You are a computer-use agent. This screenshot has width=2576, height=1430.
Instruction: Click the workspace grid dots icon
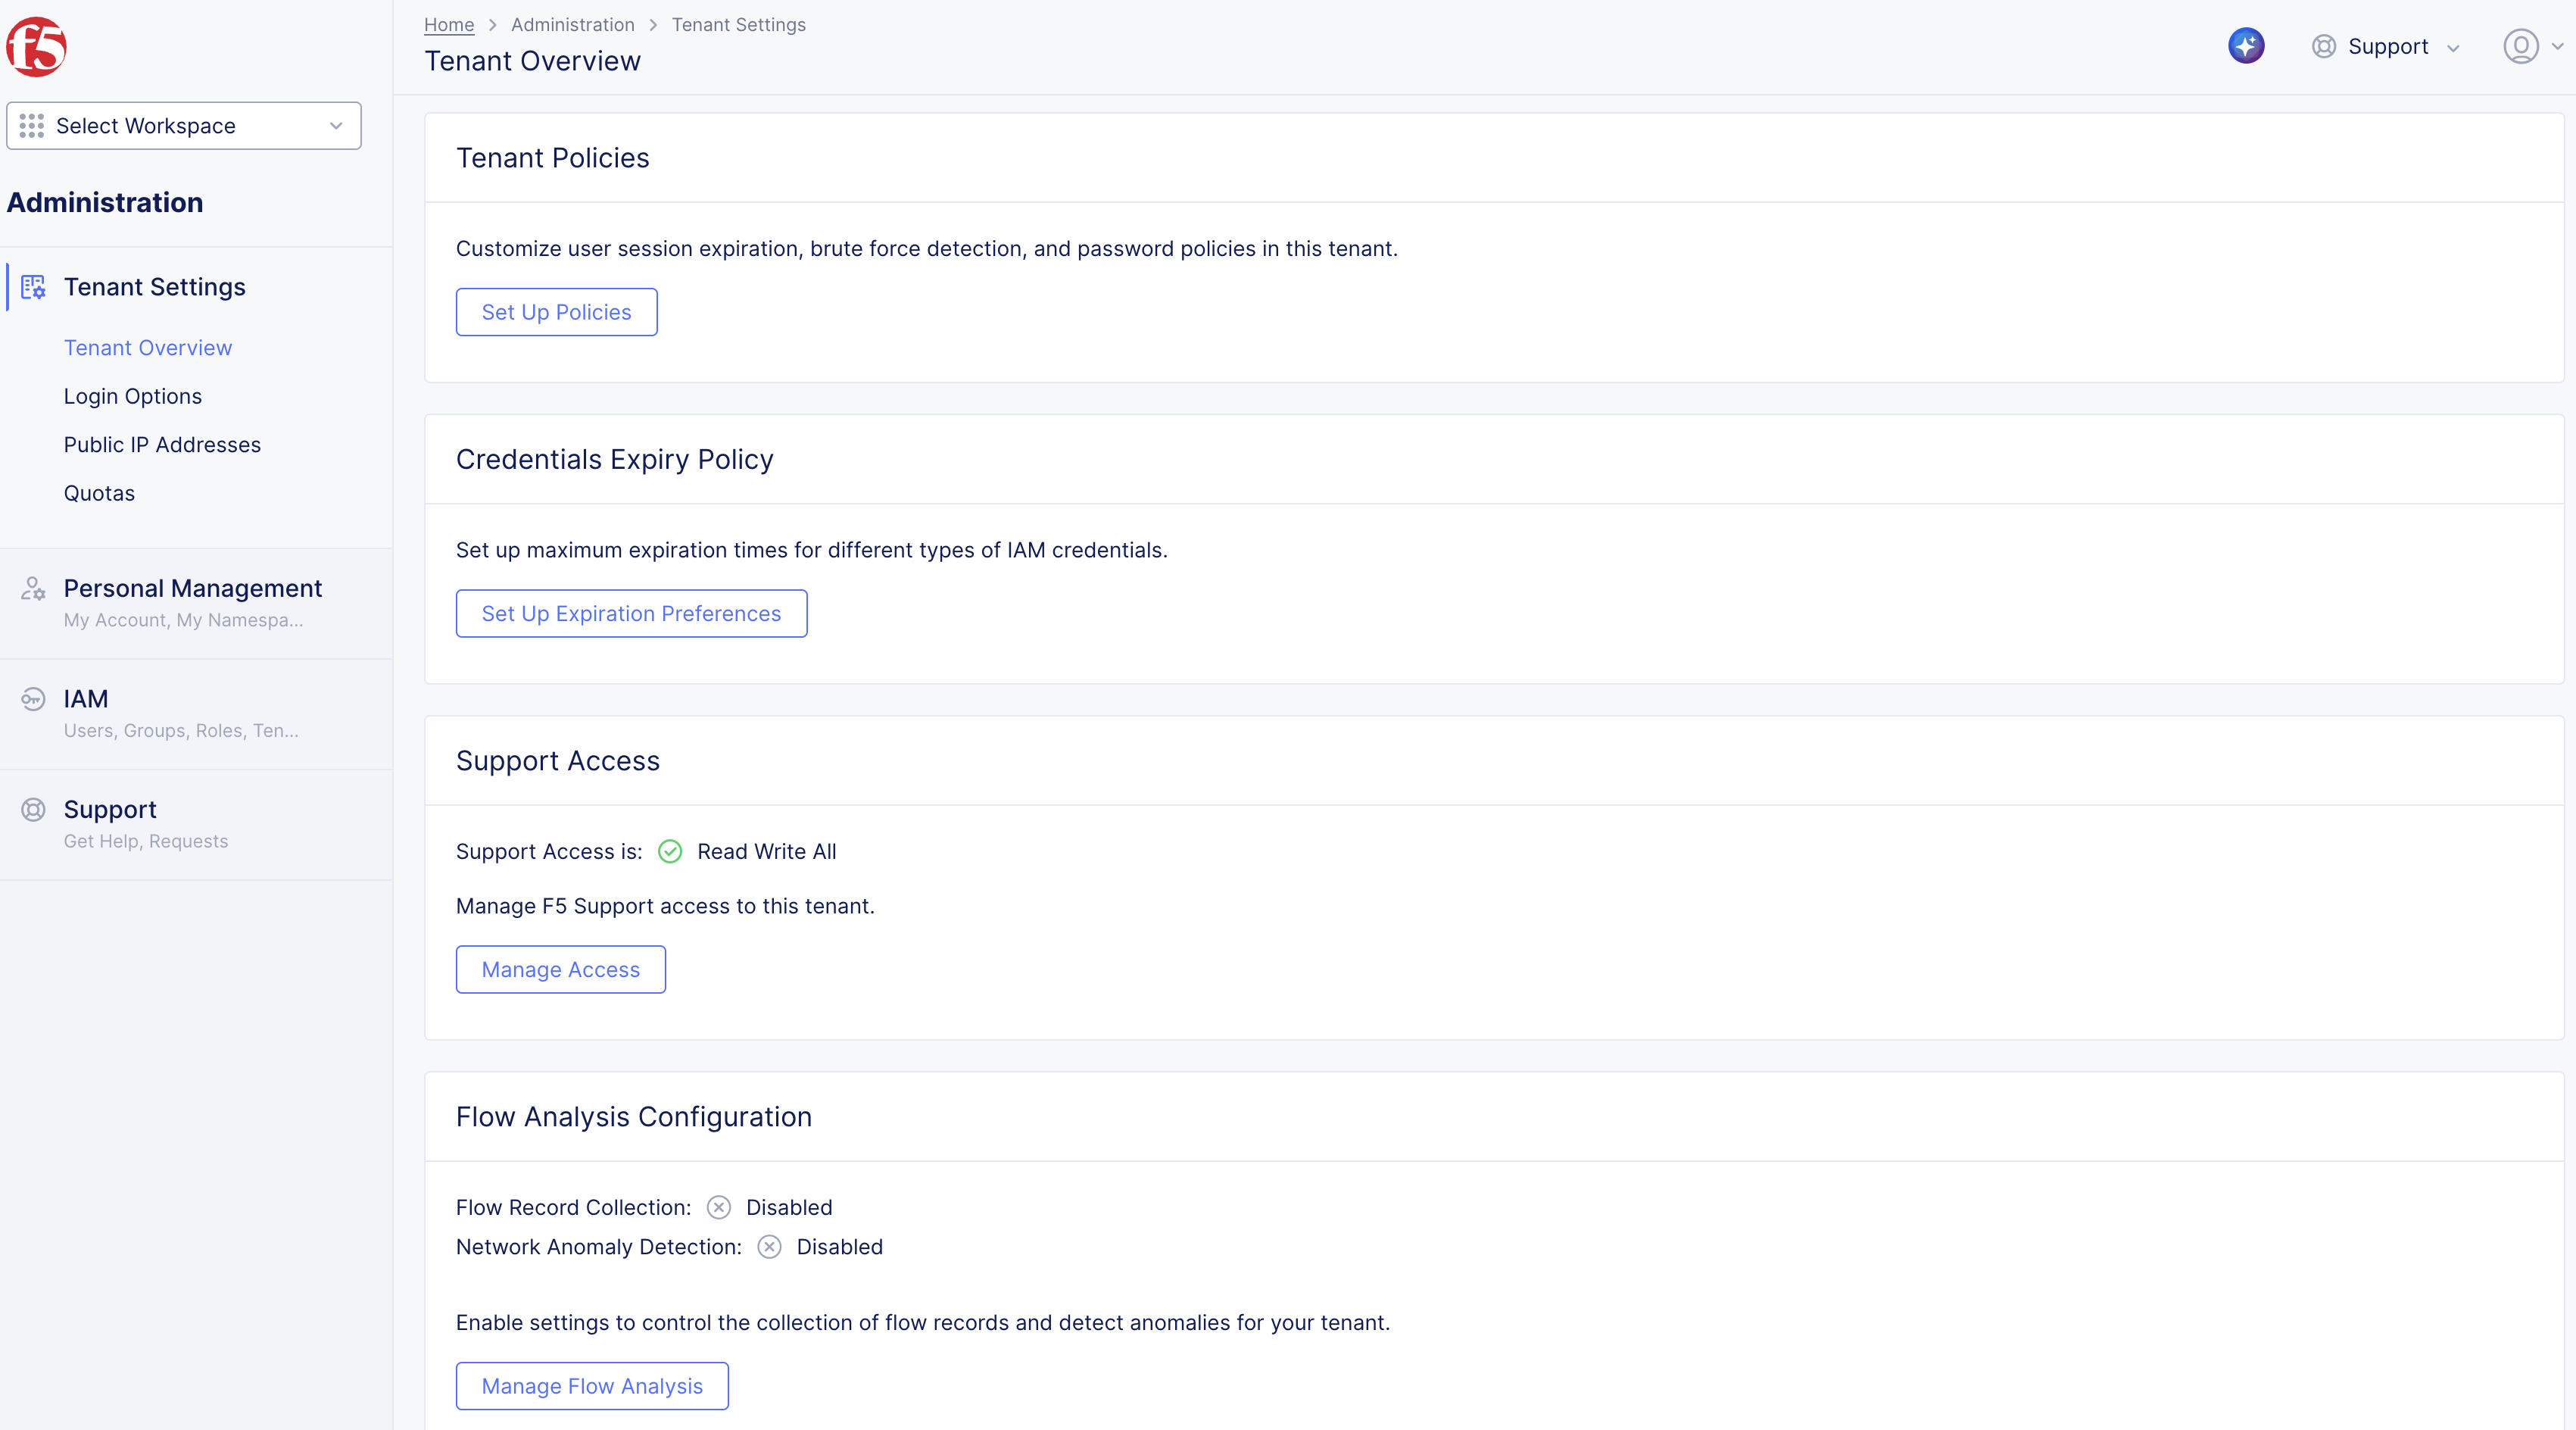32,126
